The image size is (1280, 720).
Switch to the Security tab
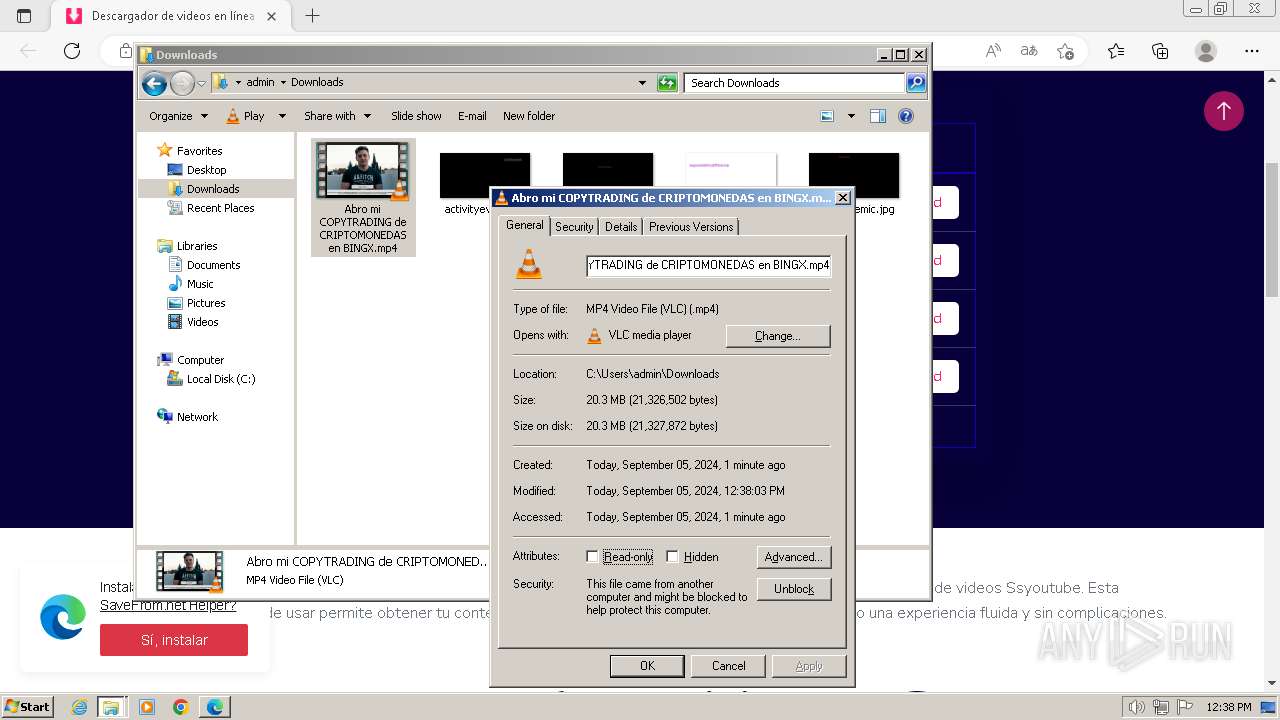[x=574, y=227]
